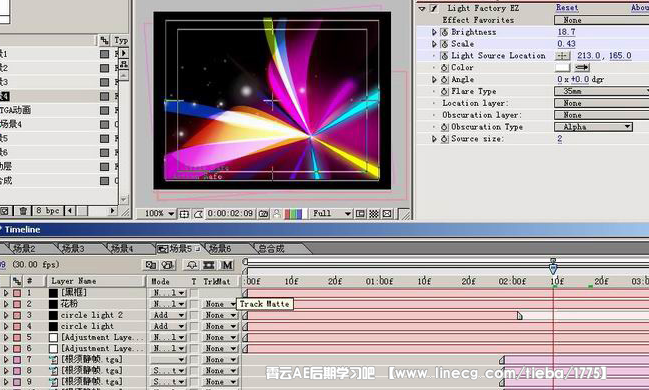Toggle preserve transparency box for circle light
649x390 pixels.
(194, 327)
